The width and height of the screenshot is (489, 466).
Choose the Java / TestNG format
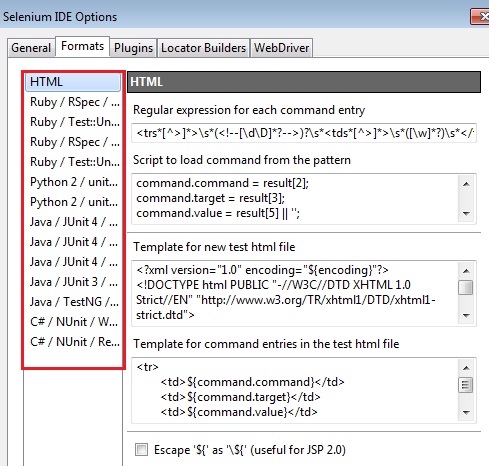pyautogui.click(x=74, y=302)
